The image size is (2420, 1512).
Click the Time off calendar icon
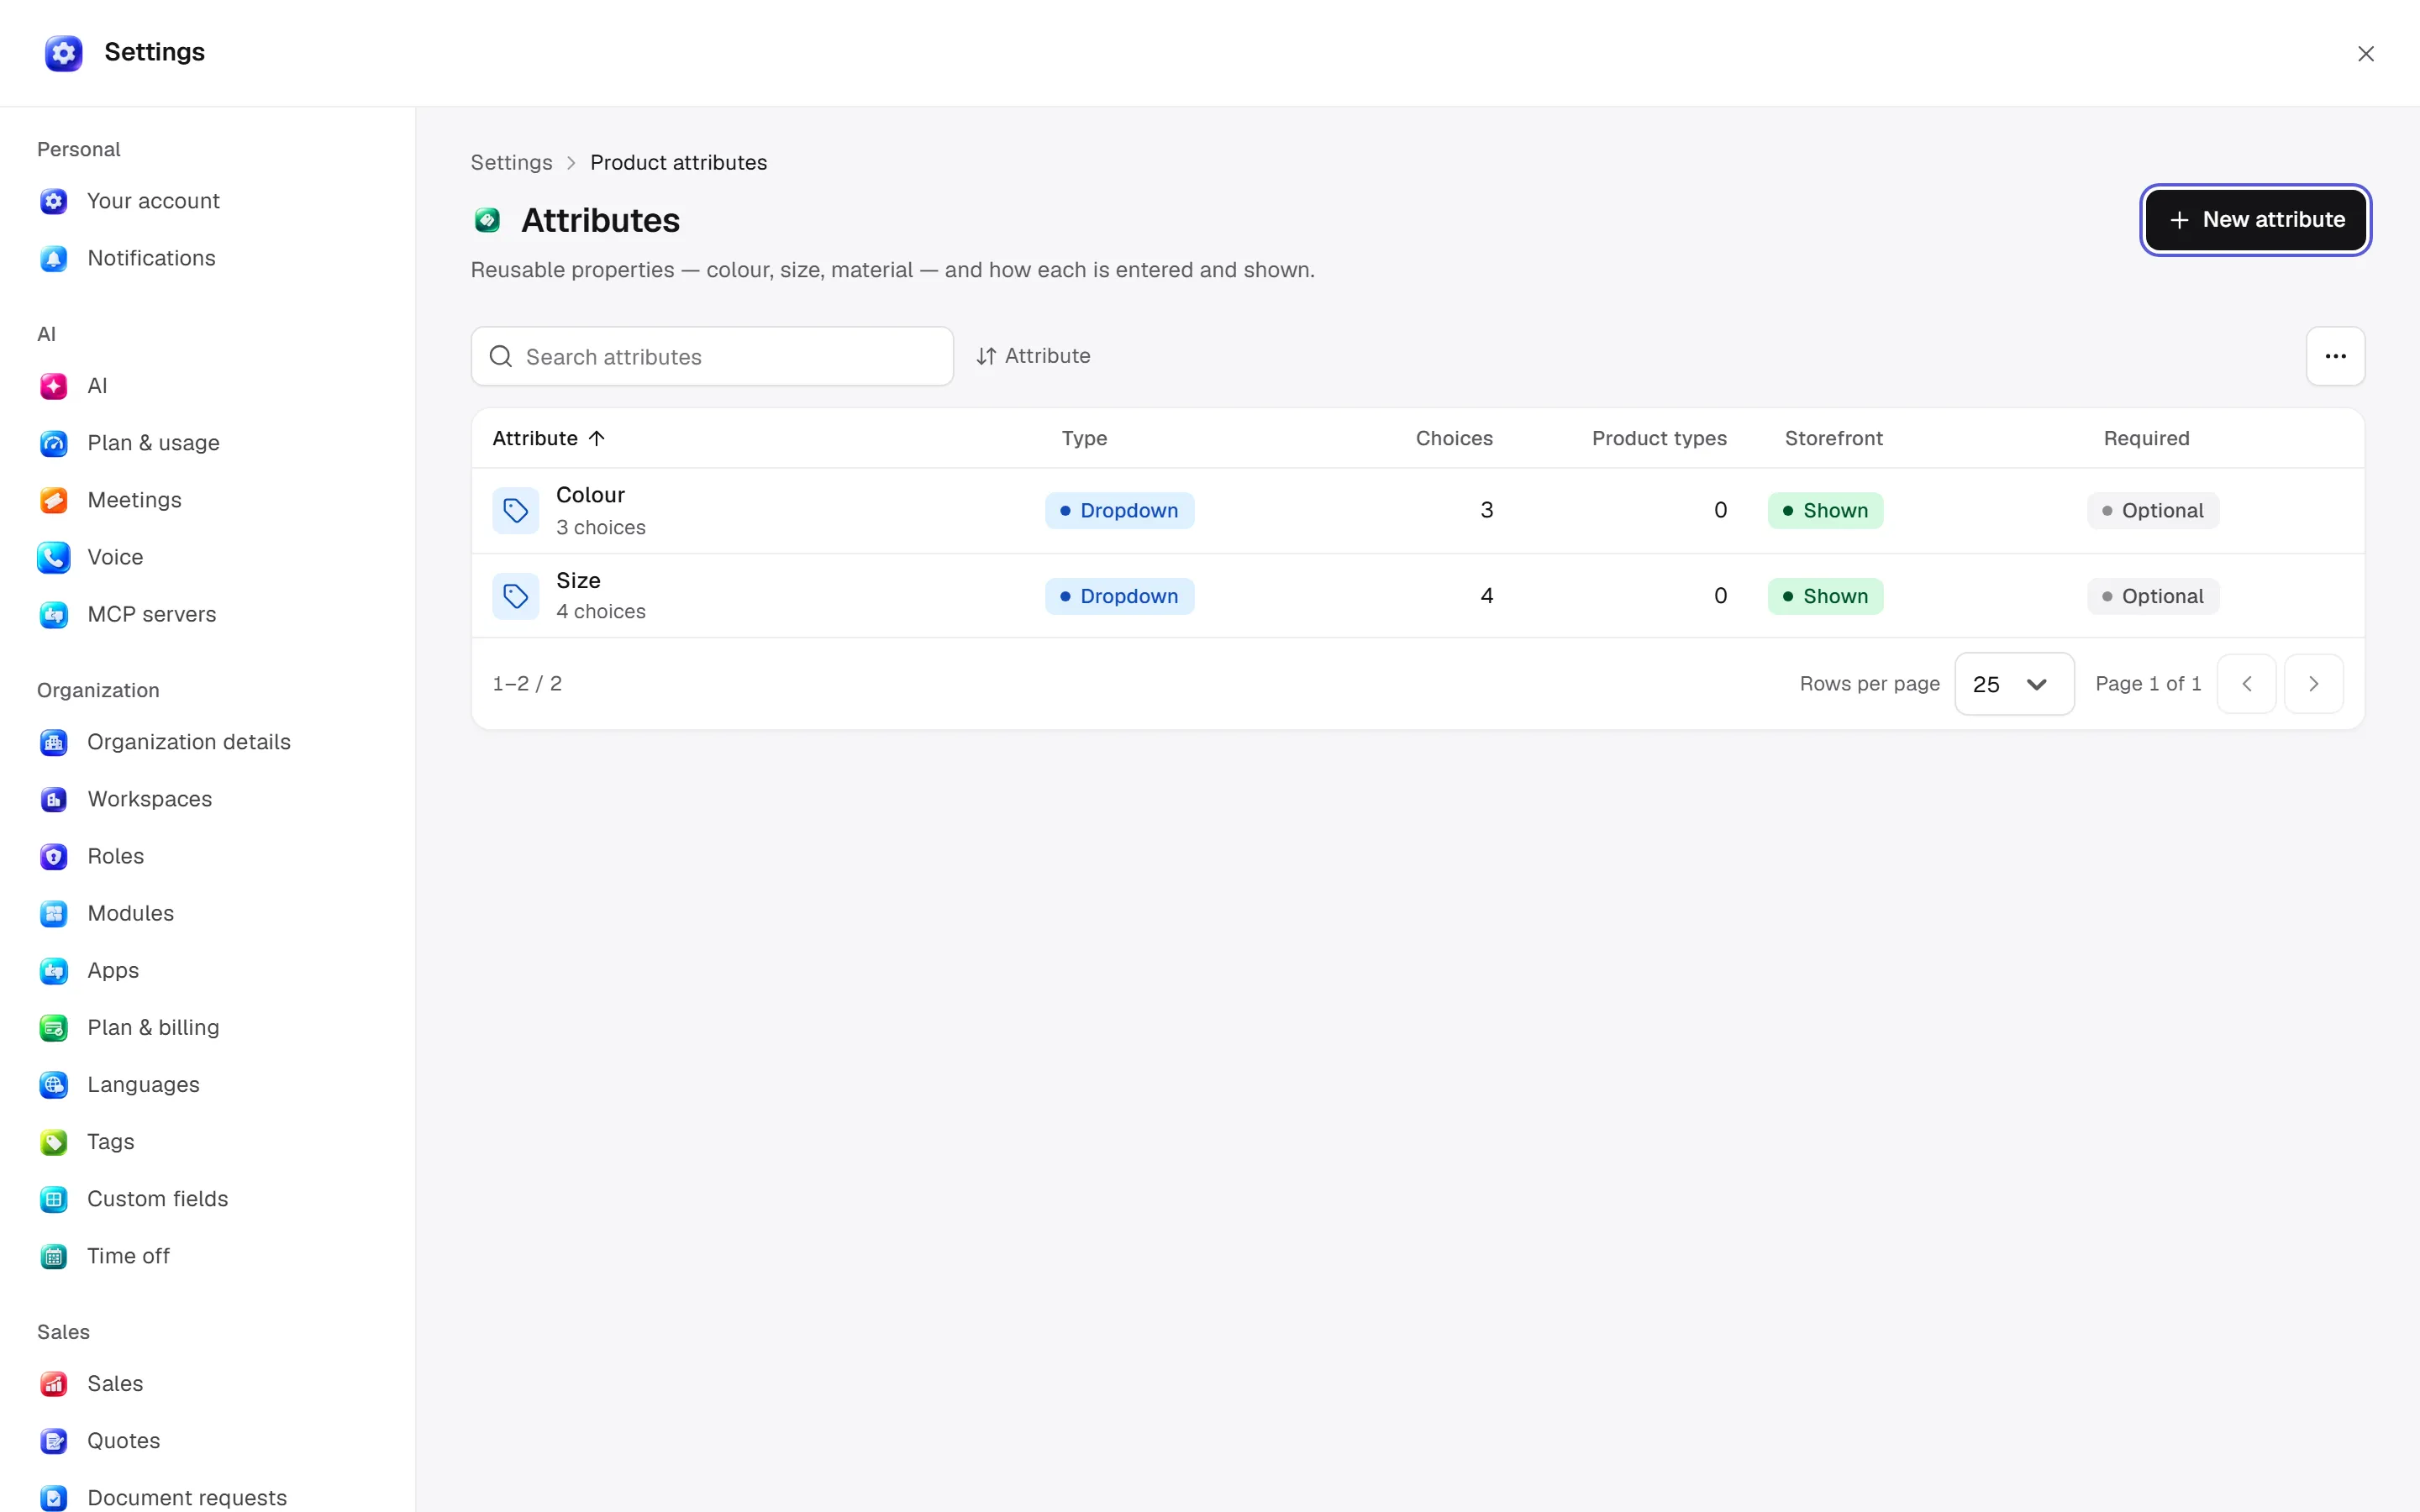tap(54, 1255)
